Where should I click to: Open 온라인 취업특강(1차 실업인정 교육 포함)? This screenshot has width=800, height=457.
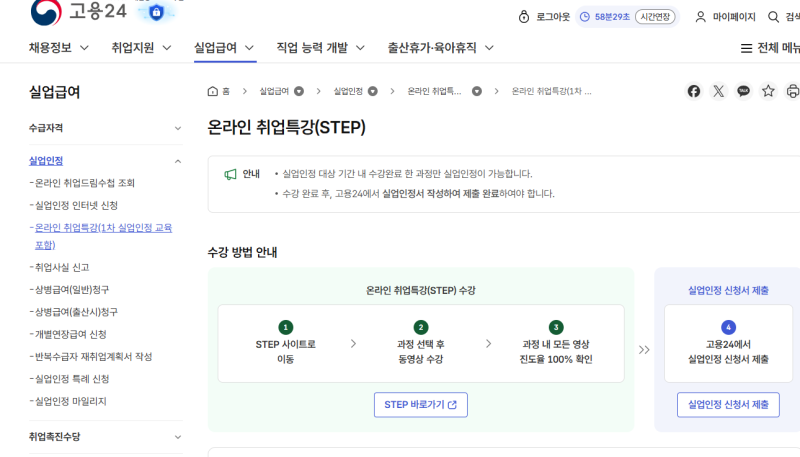click(104, 236)
